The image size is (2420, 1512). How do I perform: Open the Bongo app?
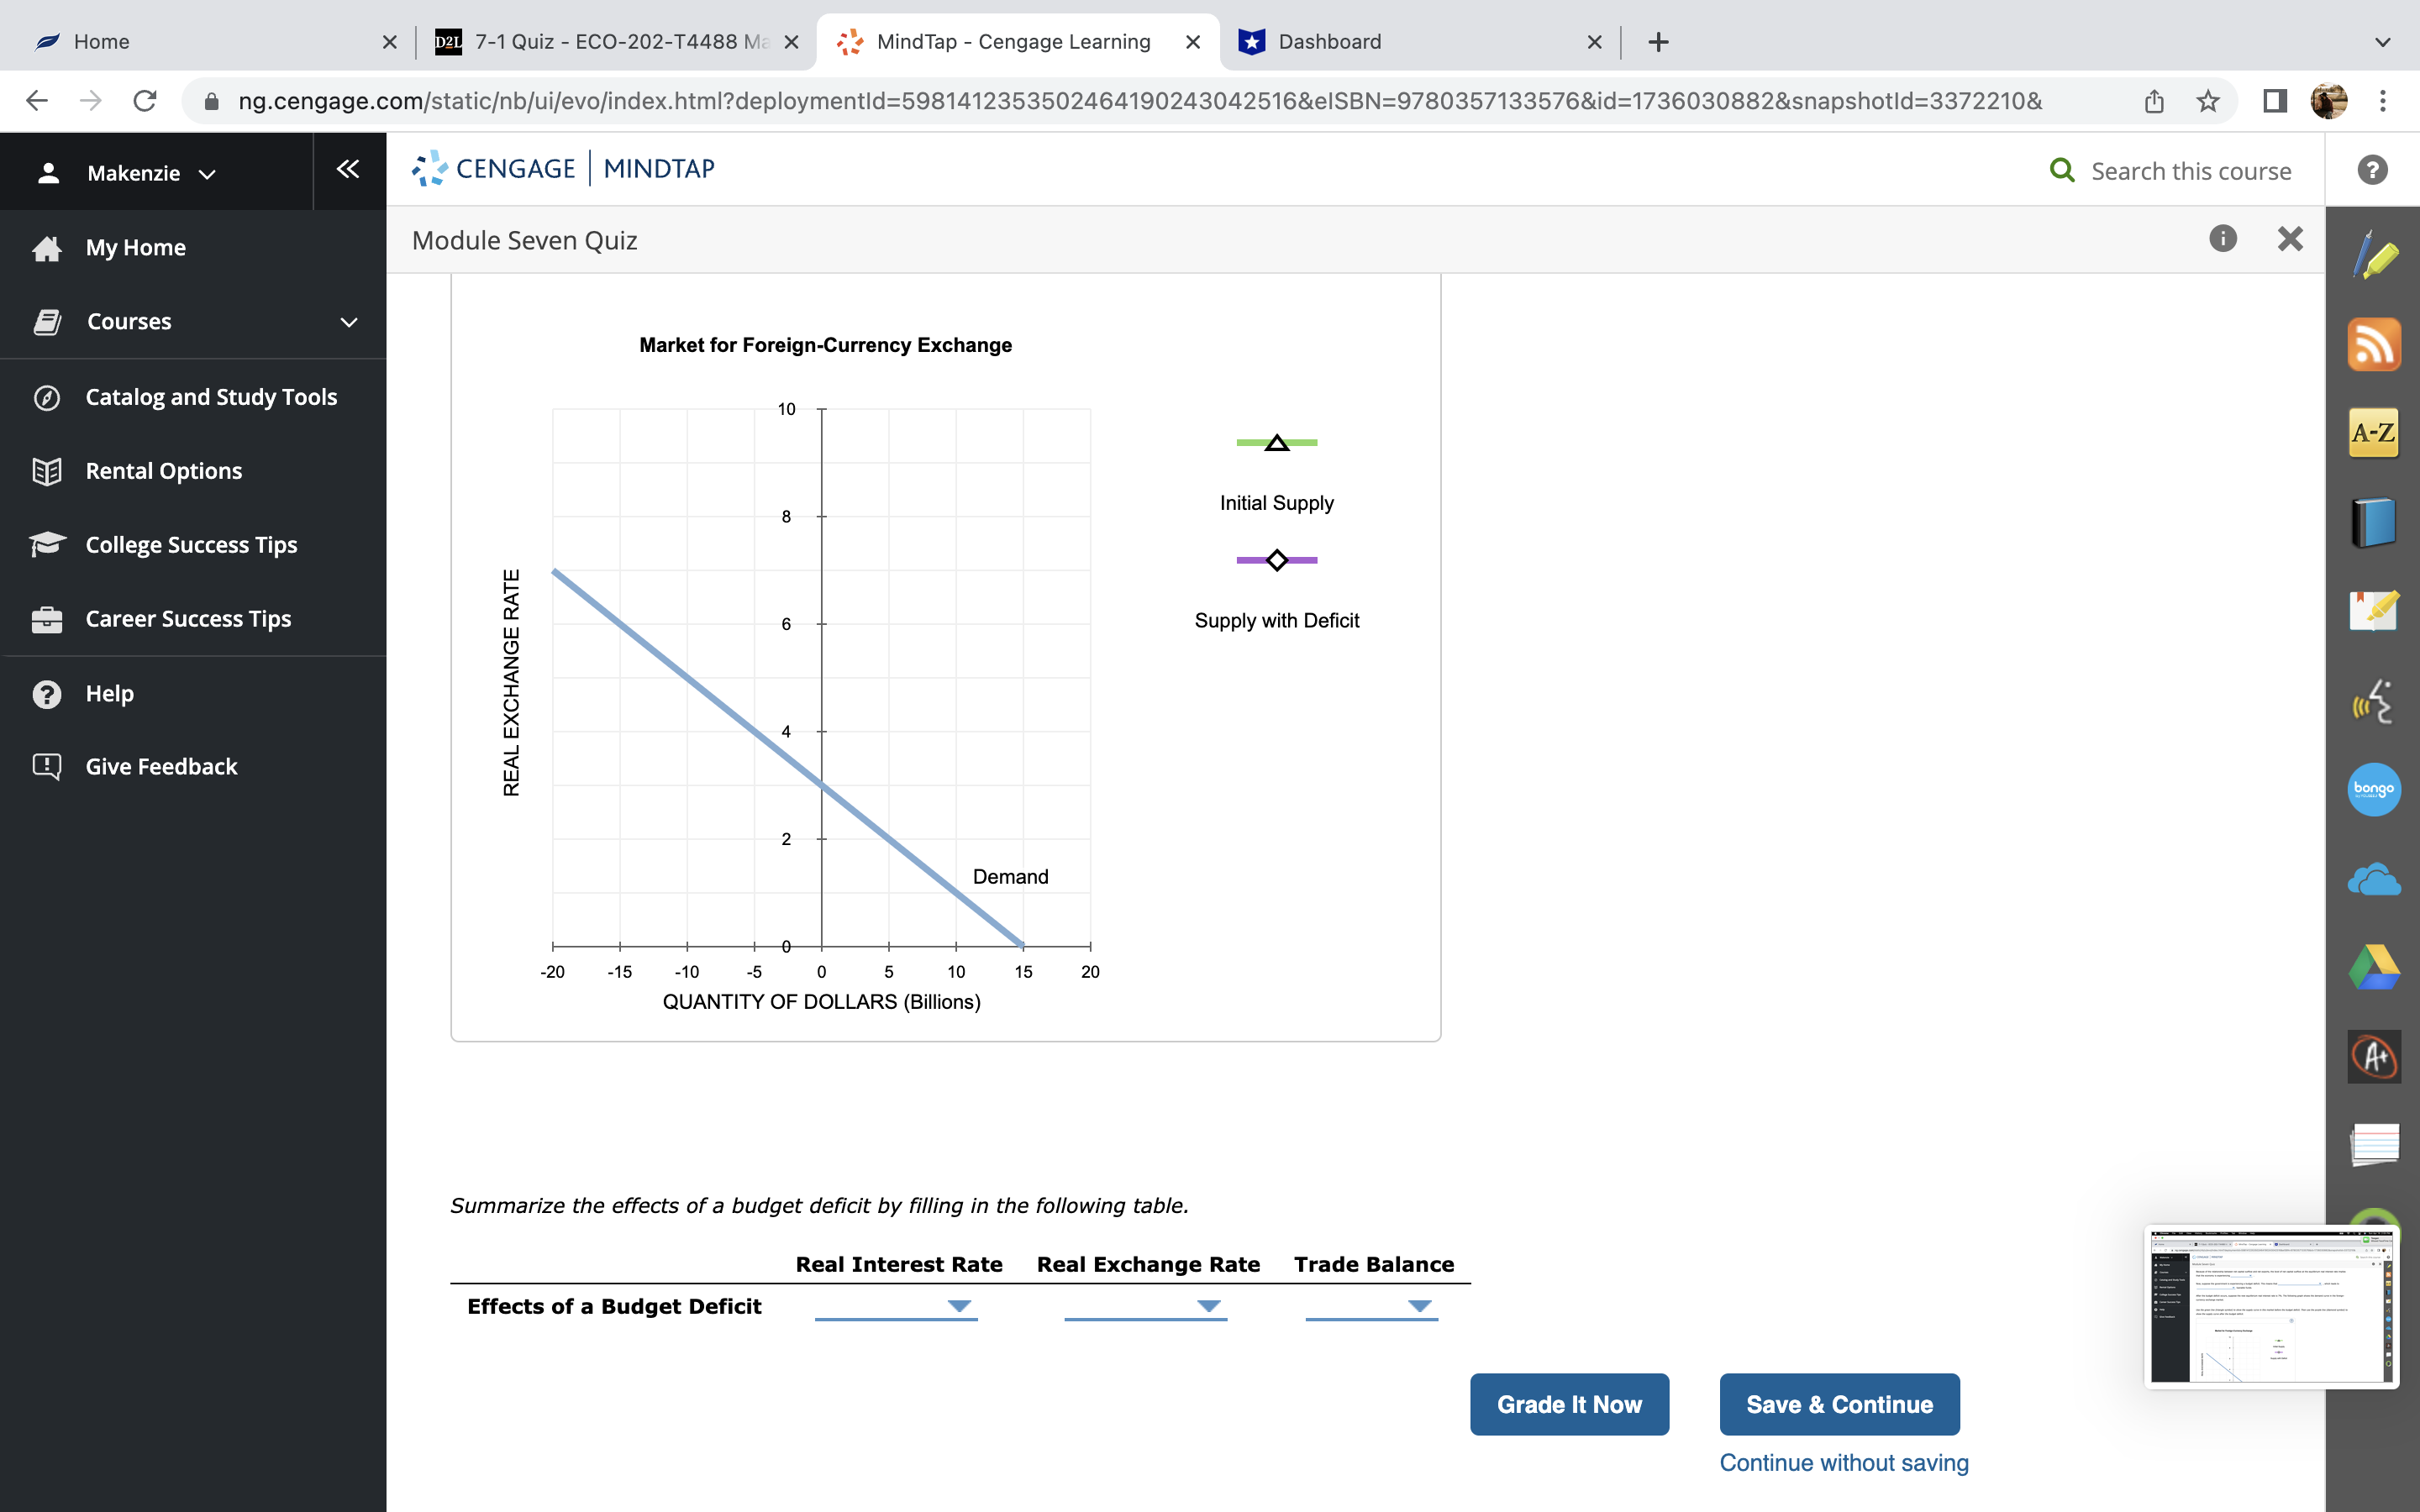tap(2375, 789)
